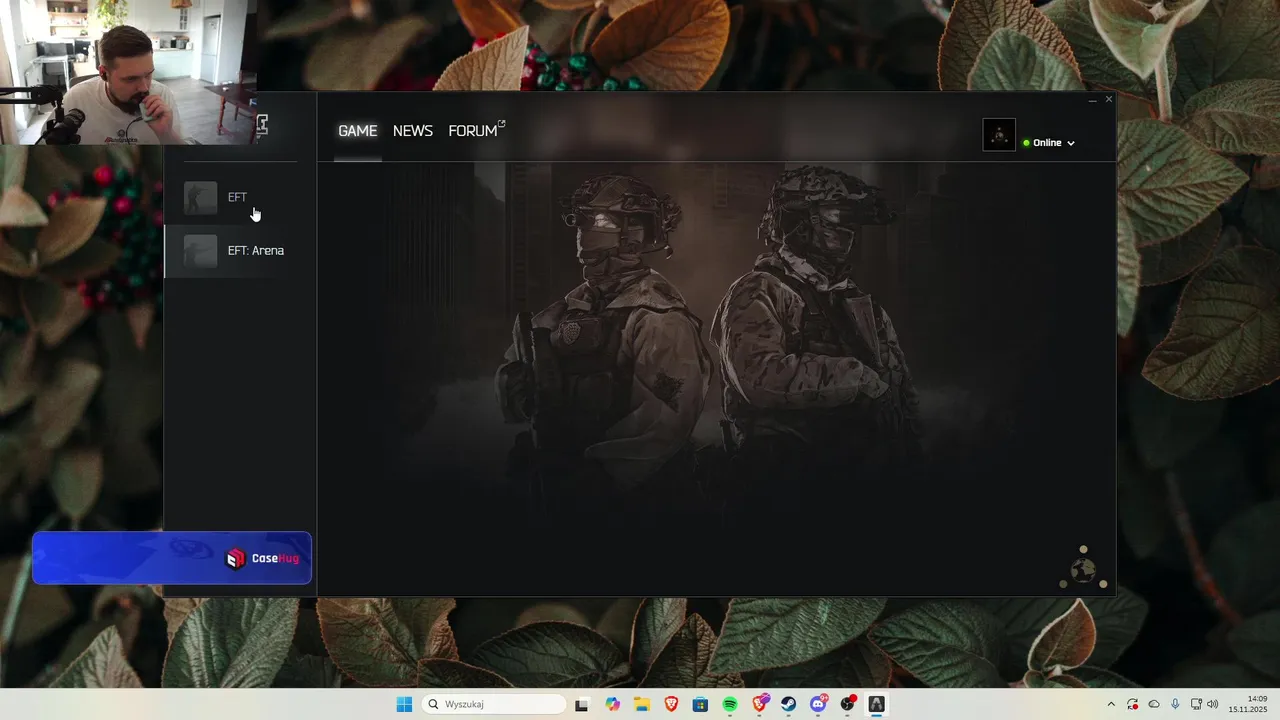Click the Wyszukaj taskbar search box
Viewport: 1280px width, 720px height.
point(494,704)
